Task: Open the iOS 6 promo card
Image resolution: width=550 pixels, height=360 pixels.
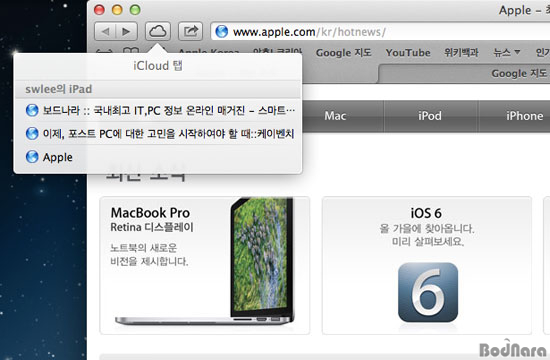Action: (x=427, y=265)
